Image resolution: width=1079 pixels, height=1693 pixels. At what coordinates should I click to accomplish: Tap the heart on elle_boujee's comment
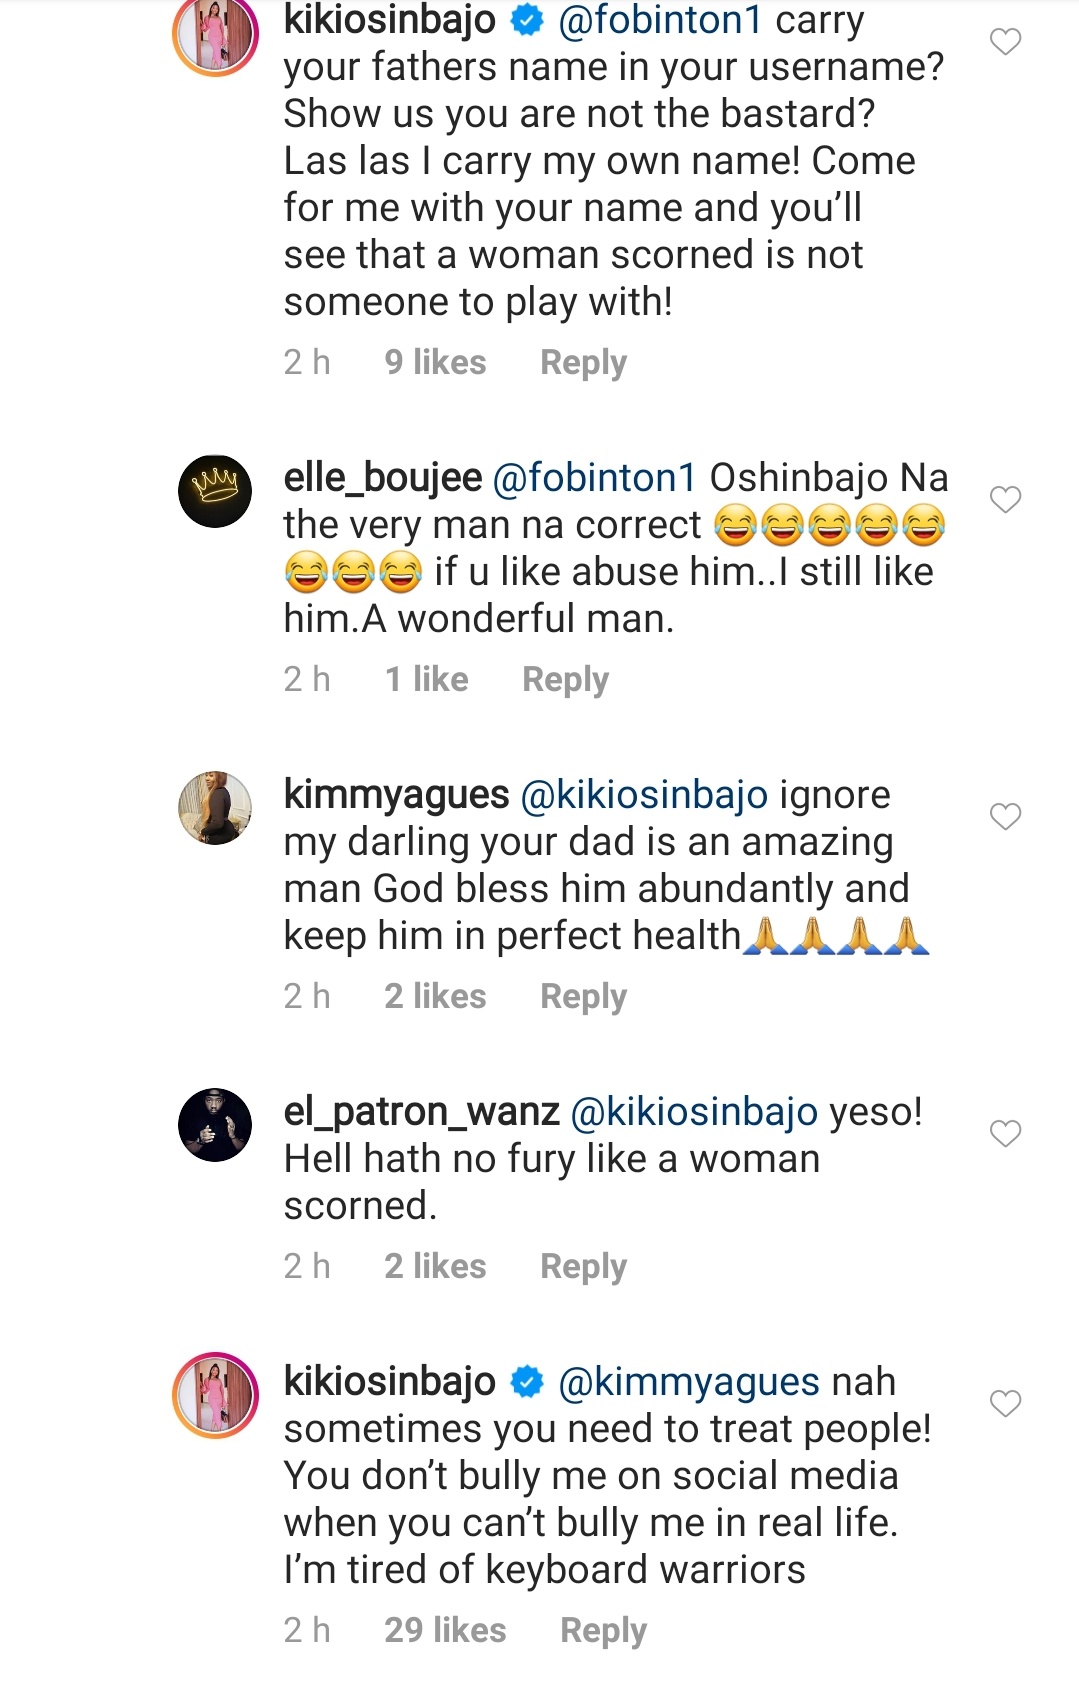coord(1005,499)
